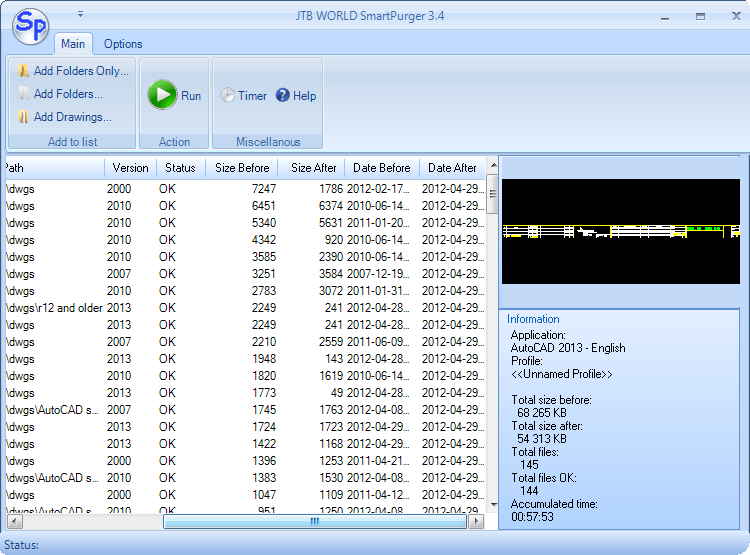750x555 pixels.
Task: Click the total size before 68 265 KB
Action: 541,412
